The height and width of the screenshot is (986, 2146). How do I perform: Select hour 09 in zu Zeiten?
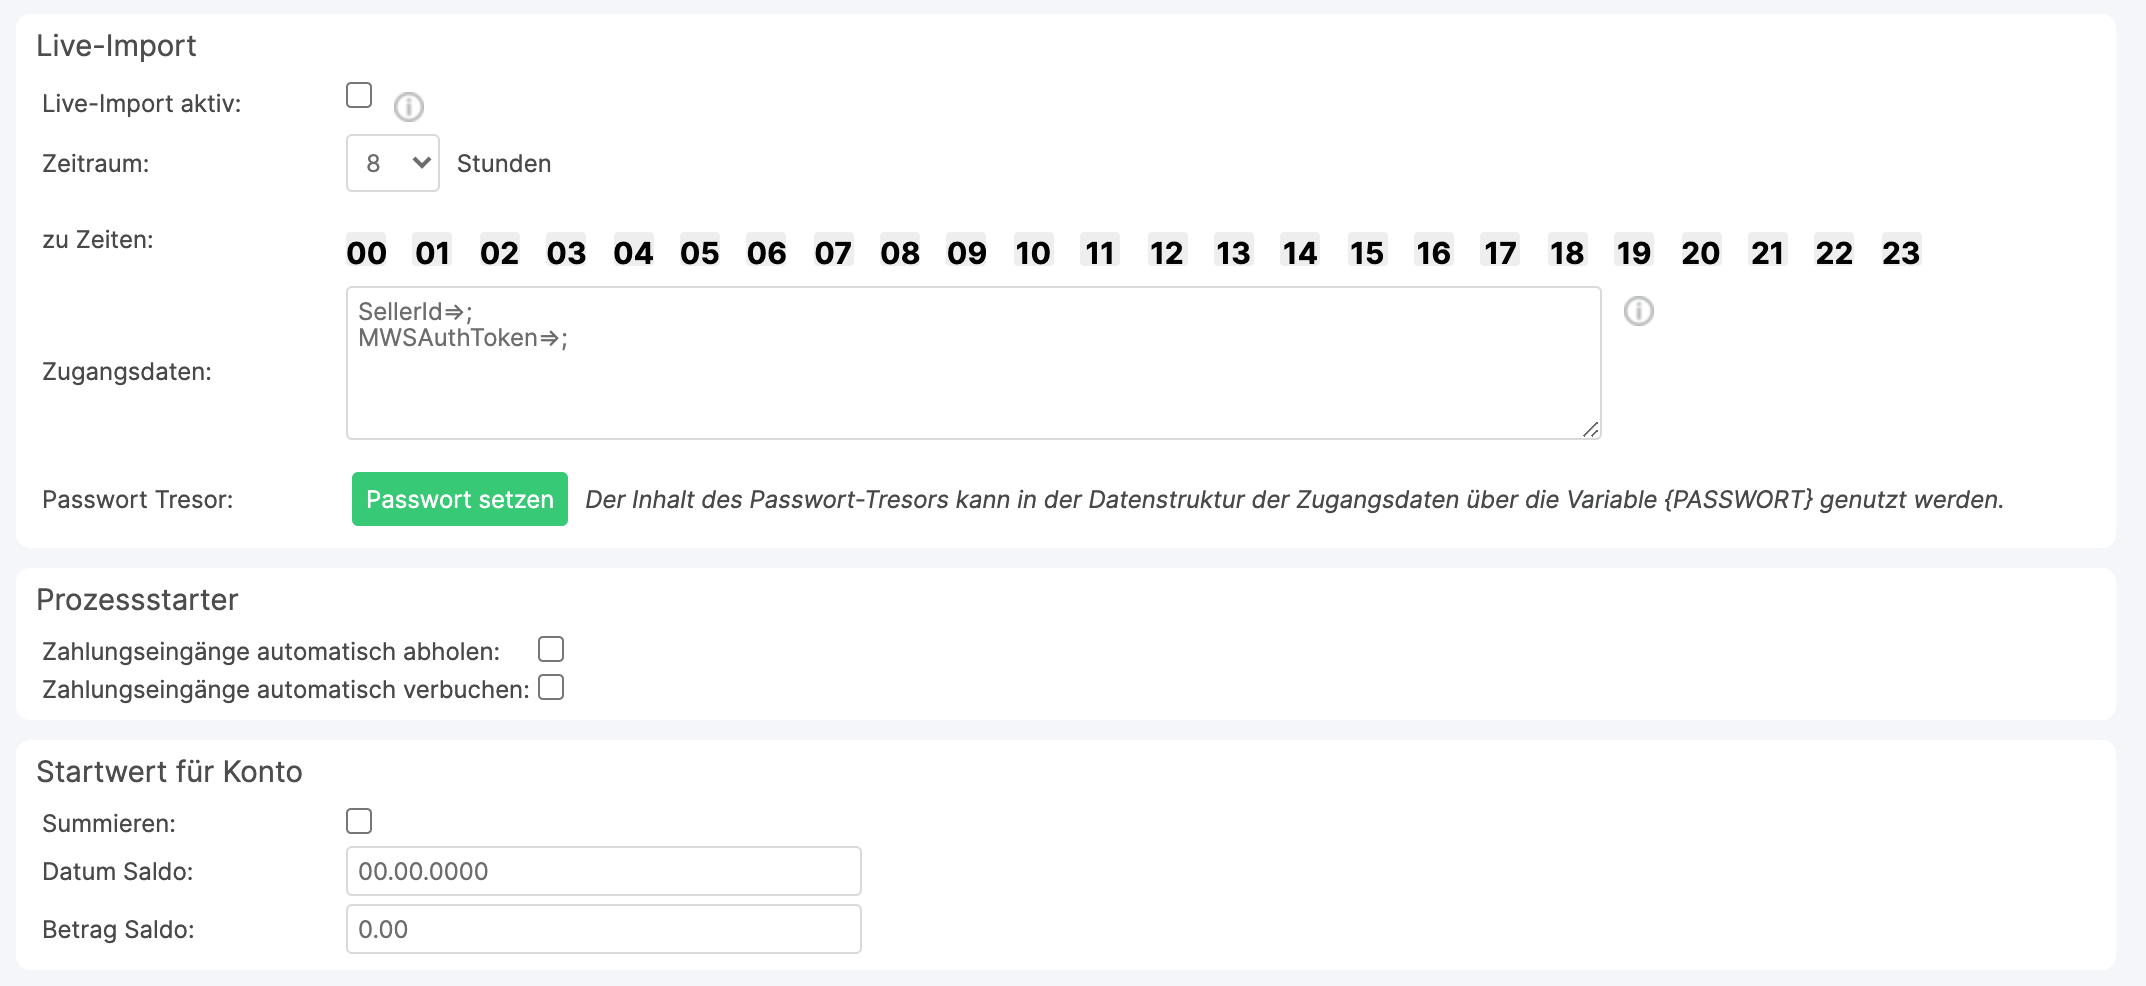966,252
